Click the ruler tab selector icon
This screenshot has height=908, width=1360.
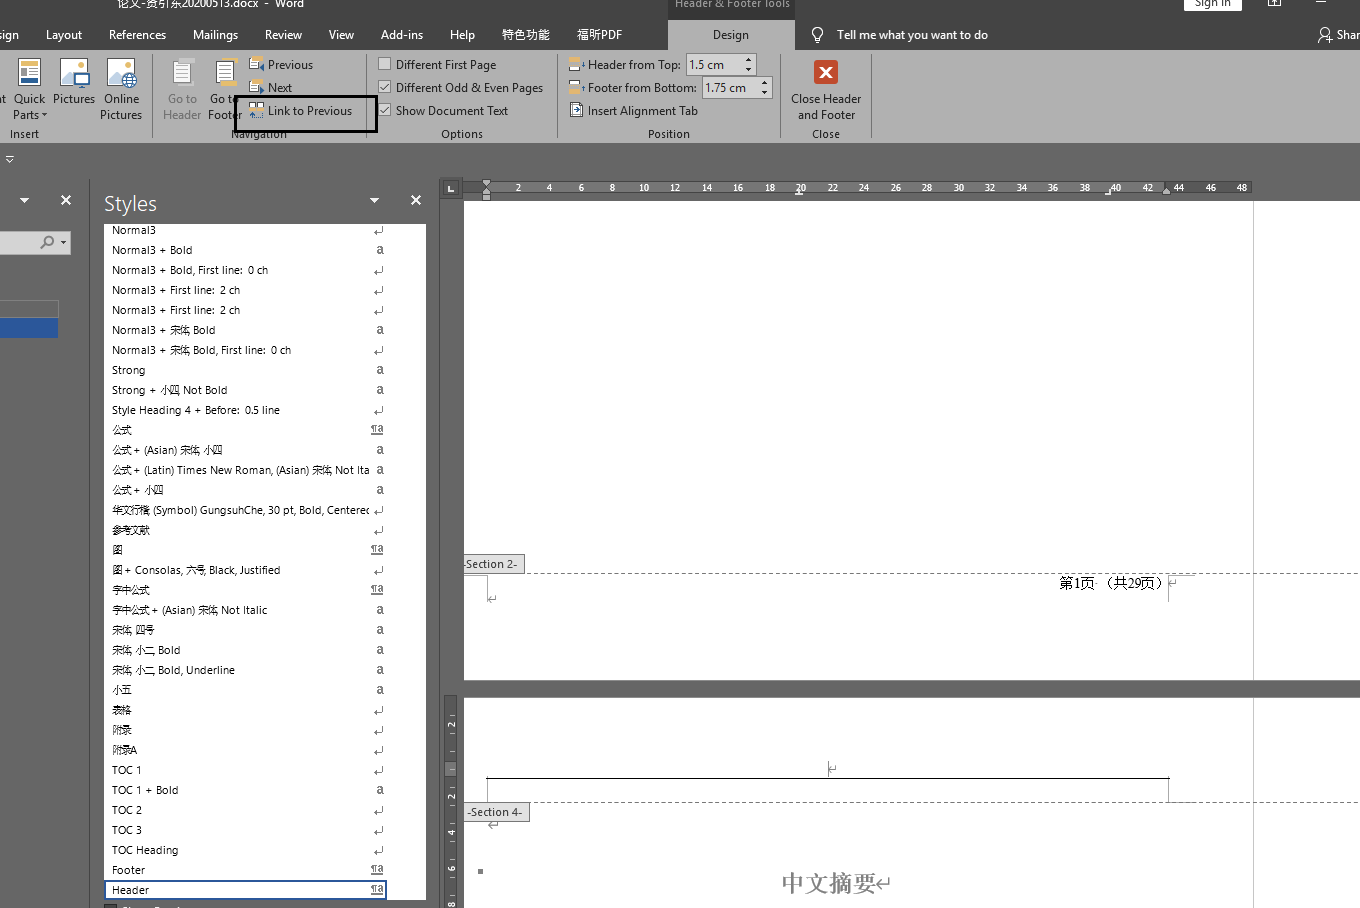[451, 188]
